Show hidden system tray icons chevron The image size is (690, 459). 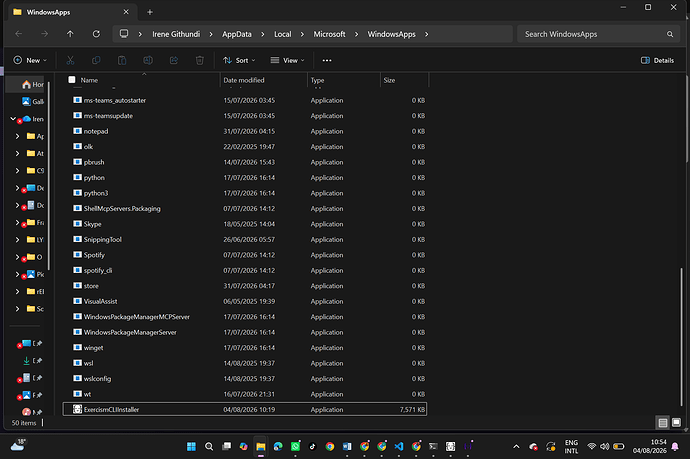point(516,447)
